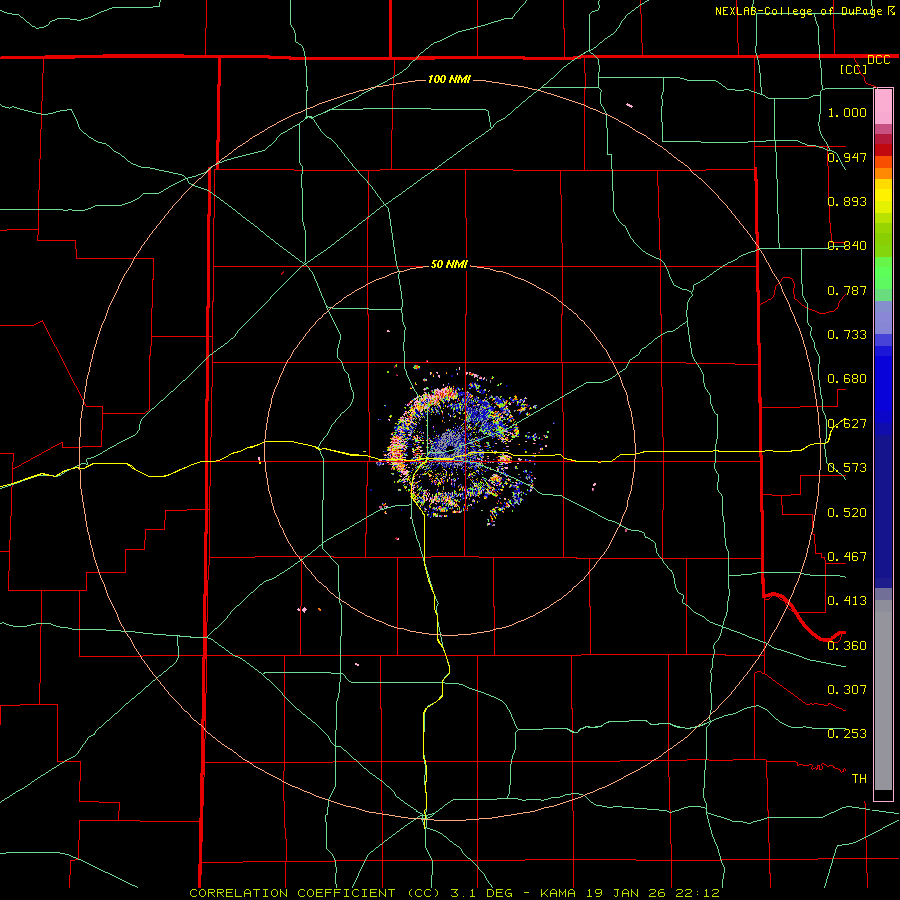Image resolution: width=900 pixels, height=900 pixels.
Task: Select the 0.307 legend value
Action: tap(847, 689)
